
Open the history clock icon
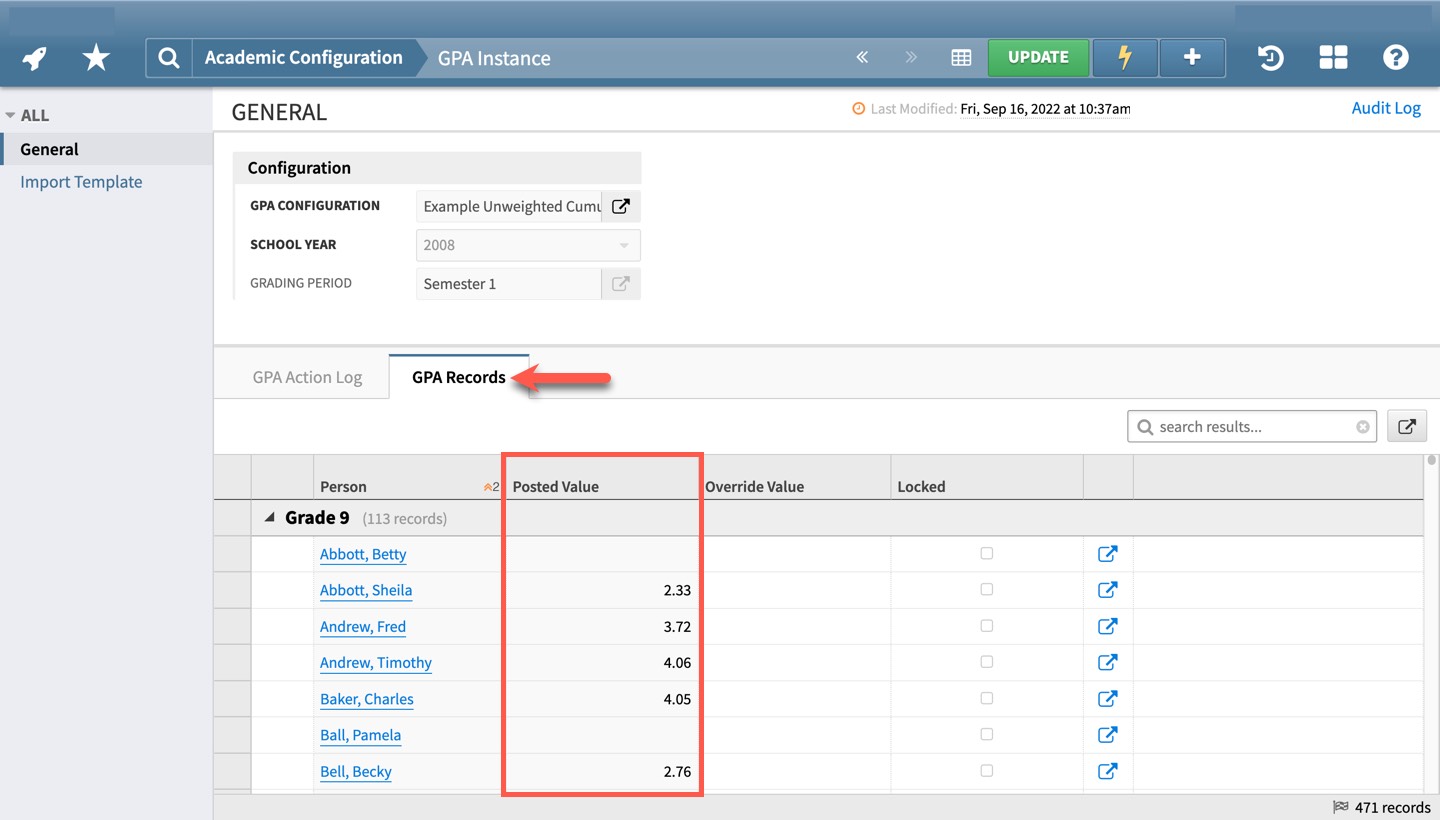(1270, 58)
